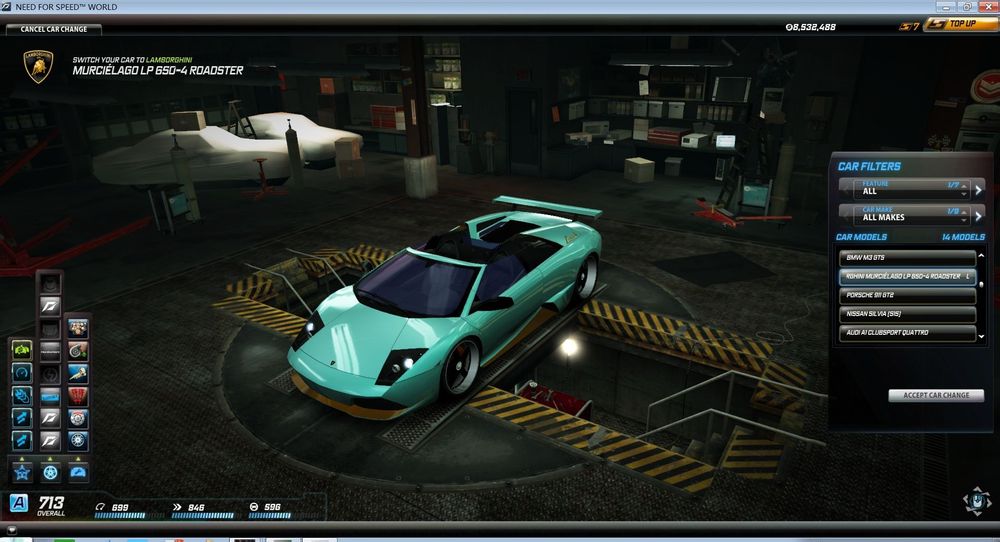Select the blue license plate style slot
This screenshot has height=542, width=1000.
point(50,396)
